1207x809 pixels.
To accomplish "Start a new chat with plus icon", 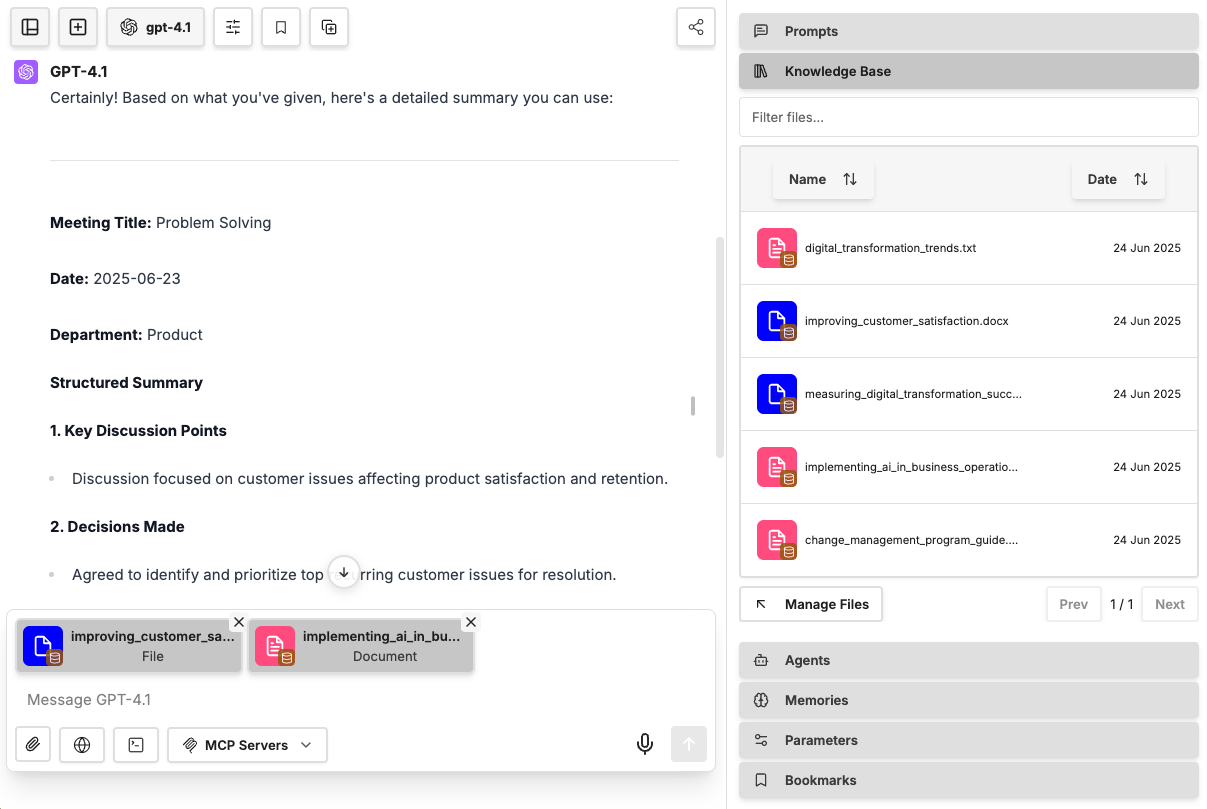I will [x=78, y=28].
